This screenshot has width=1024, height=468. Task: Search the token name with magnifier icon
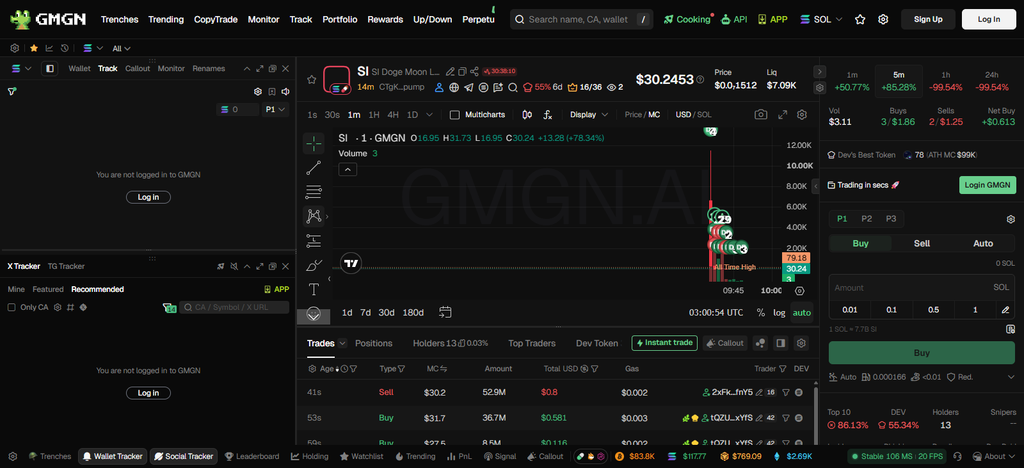(513, 87)
